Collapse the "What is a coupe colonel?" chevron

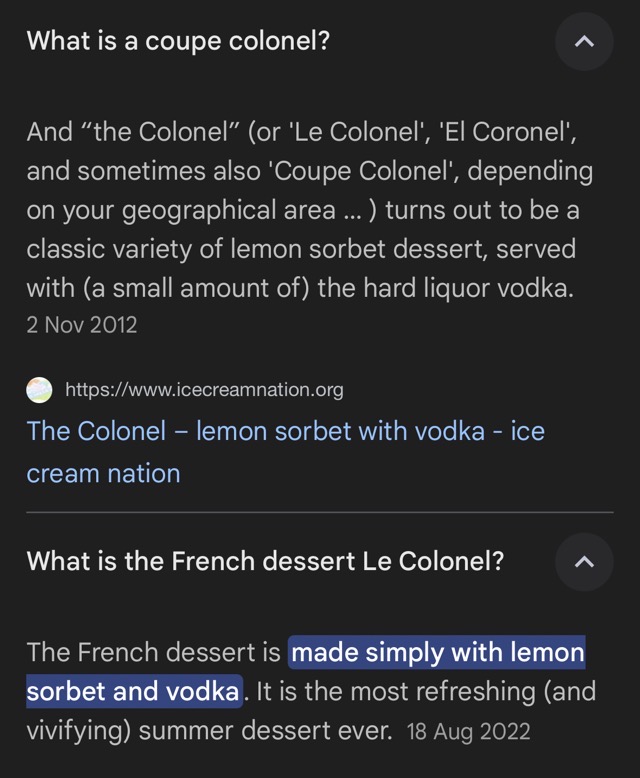pyautogui.click(x=584, y=42)
